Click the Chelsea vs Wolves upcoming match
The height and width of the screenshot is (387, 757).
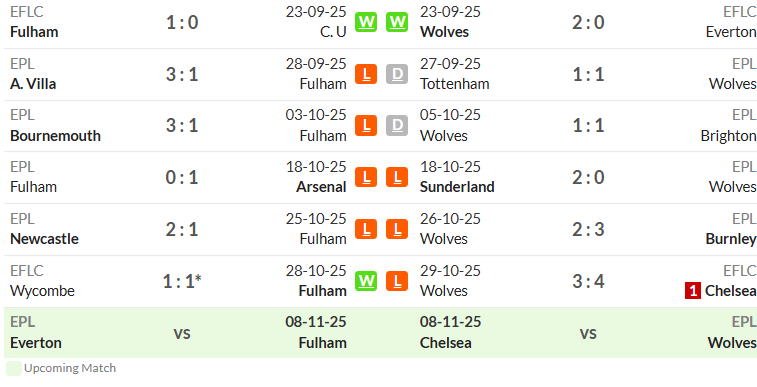[x=588, y=333]
